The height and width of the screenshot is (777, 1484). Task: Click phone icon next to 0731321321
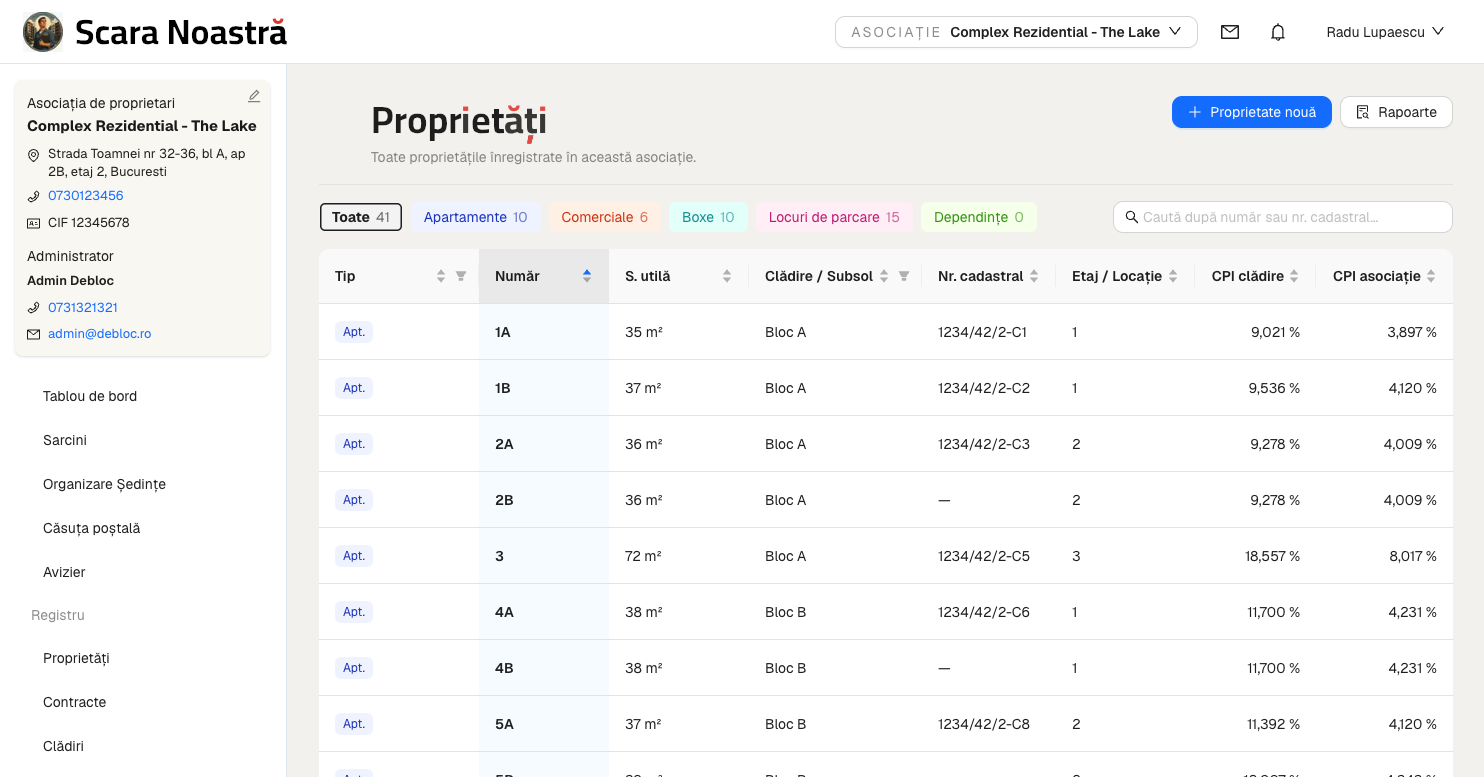[33, 308]
